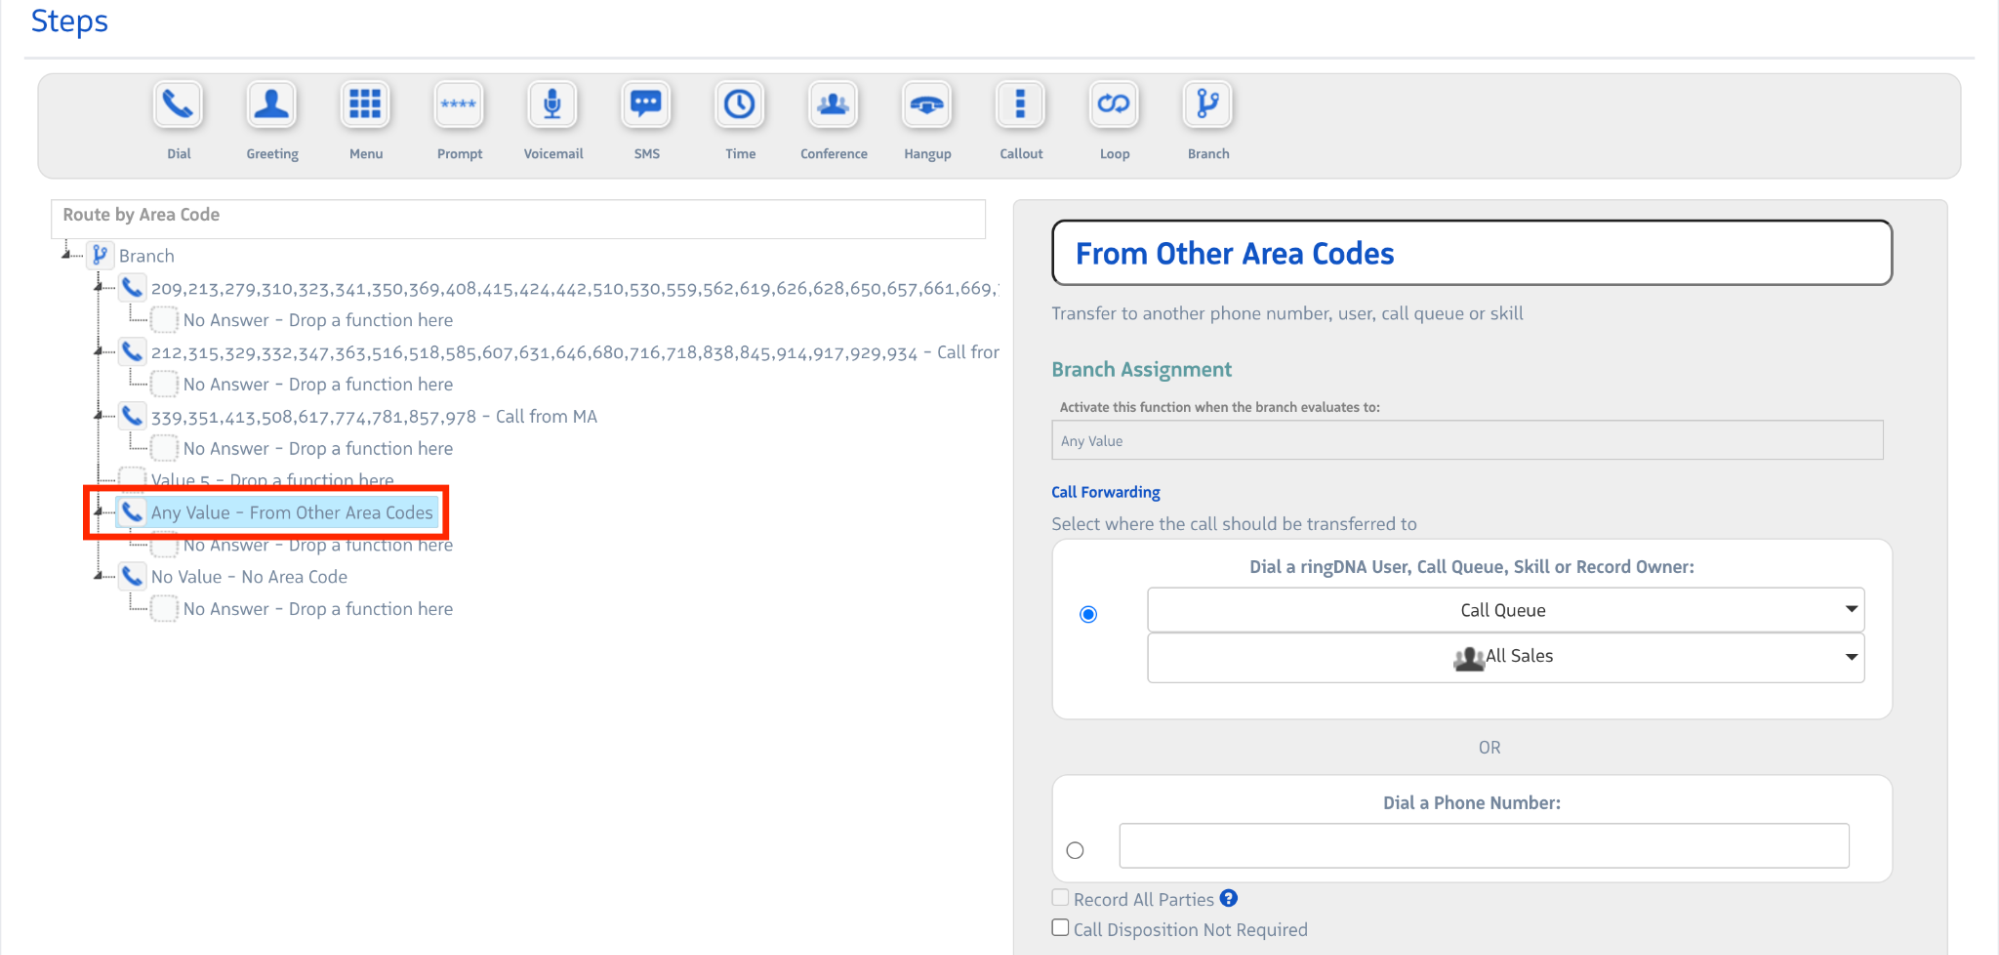
Task: Click the Time clock icon
Action: [x=740, y=105]
